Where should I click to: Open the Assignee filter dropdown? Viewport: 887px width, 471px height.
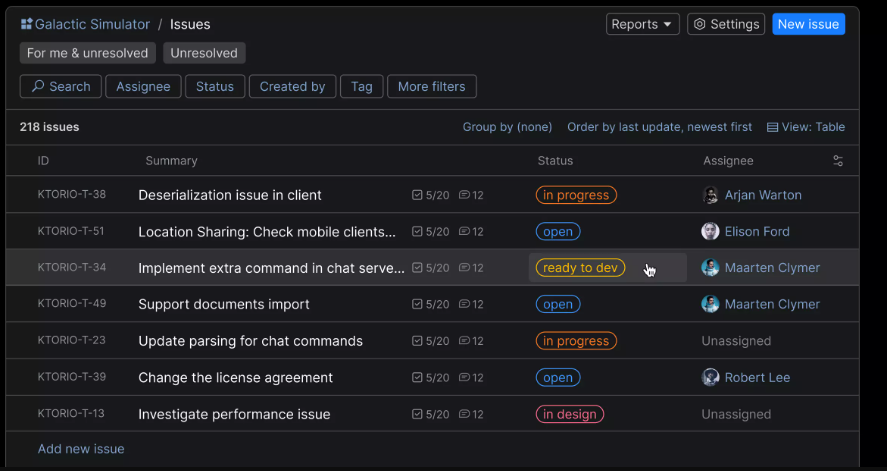tap(143, 87)
